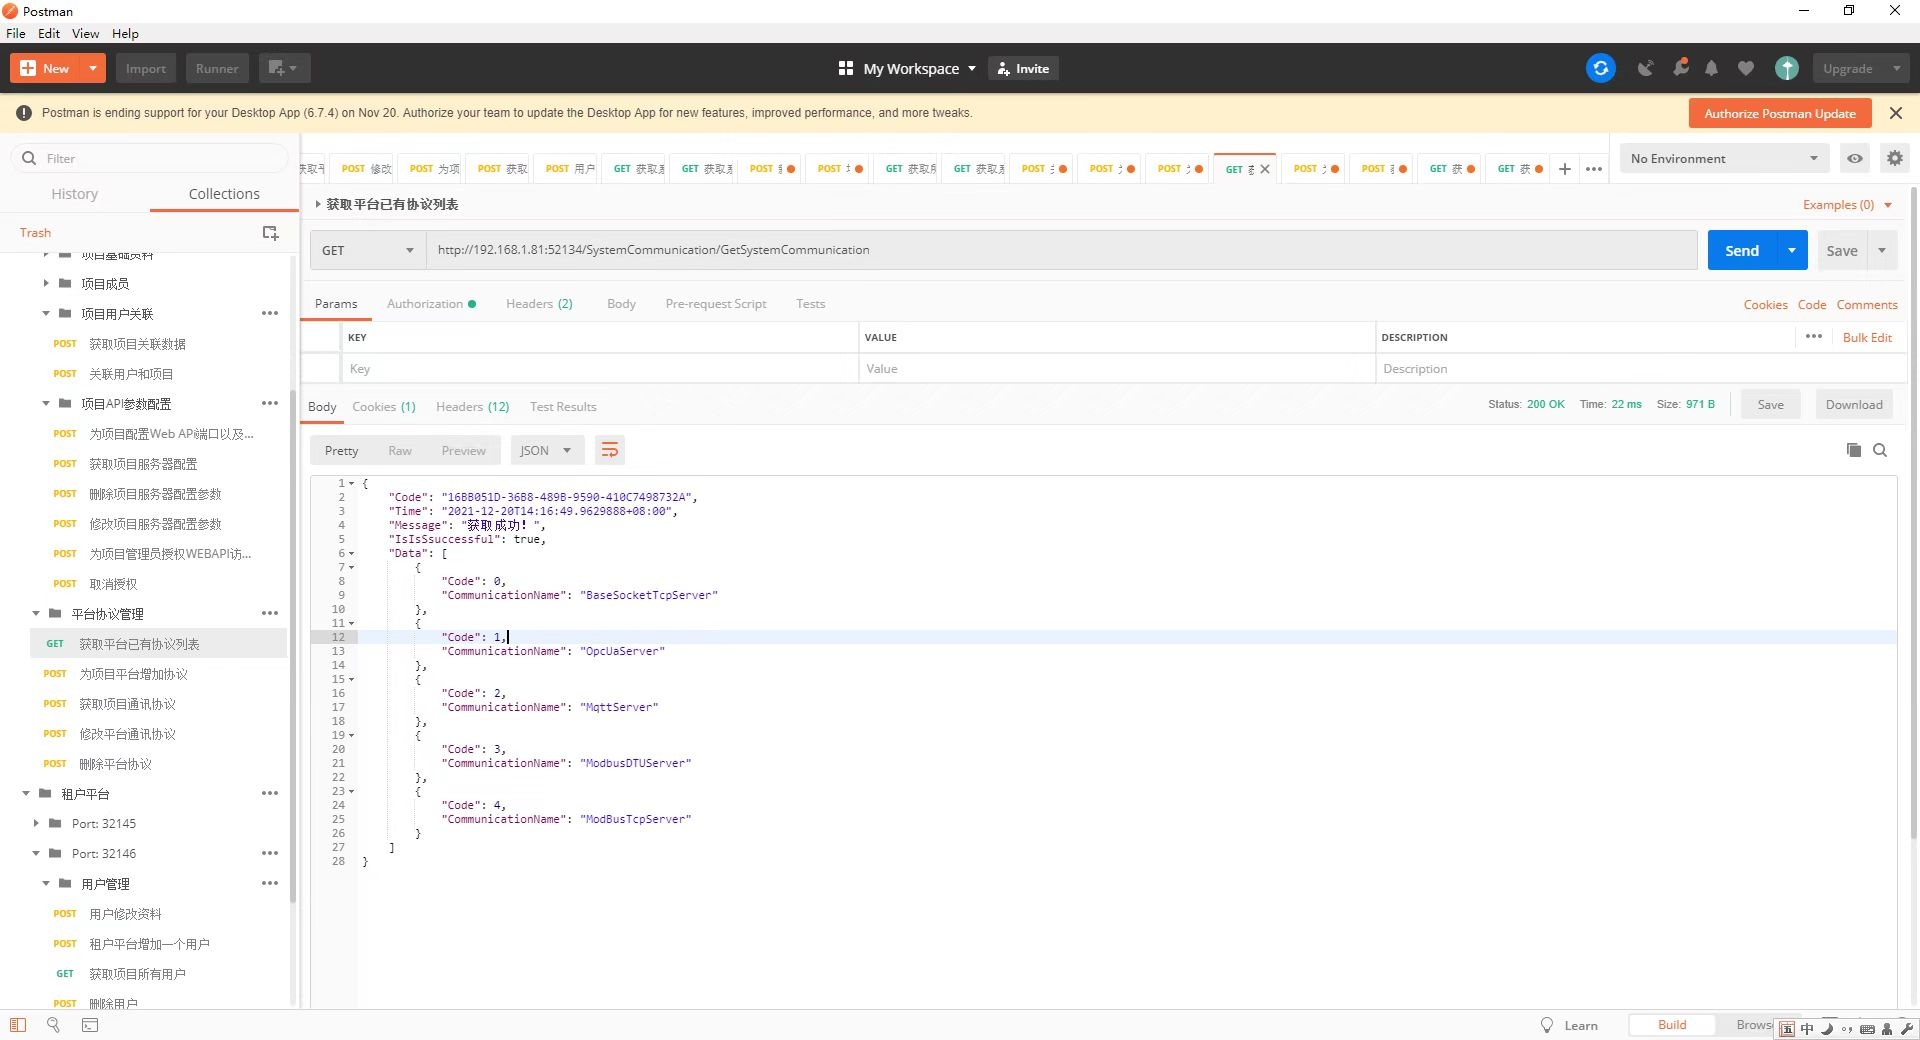Open the Upgrade dropdown
The height and width of the screenshot is (1040, 1920).
pos(1861,68)
